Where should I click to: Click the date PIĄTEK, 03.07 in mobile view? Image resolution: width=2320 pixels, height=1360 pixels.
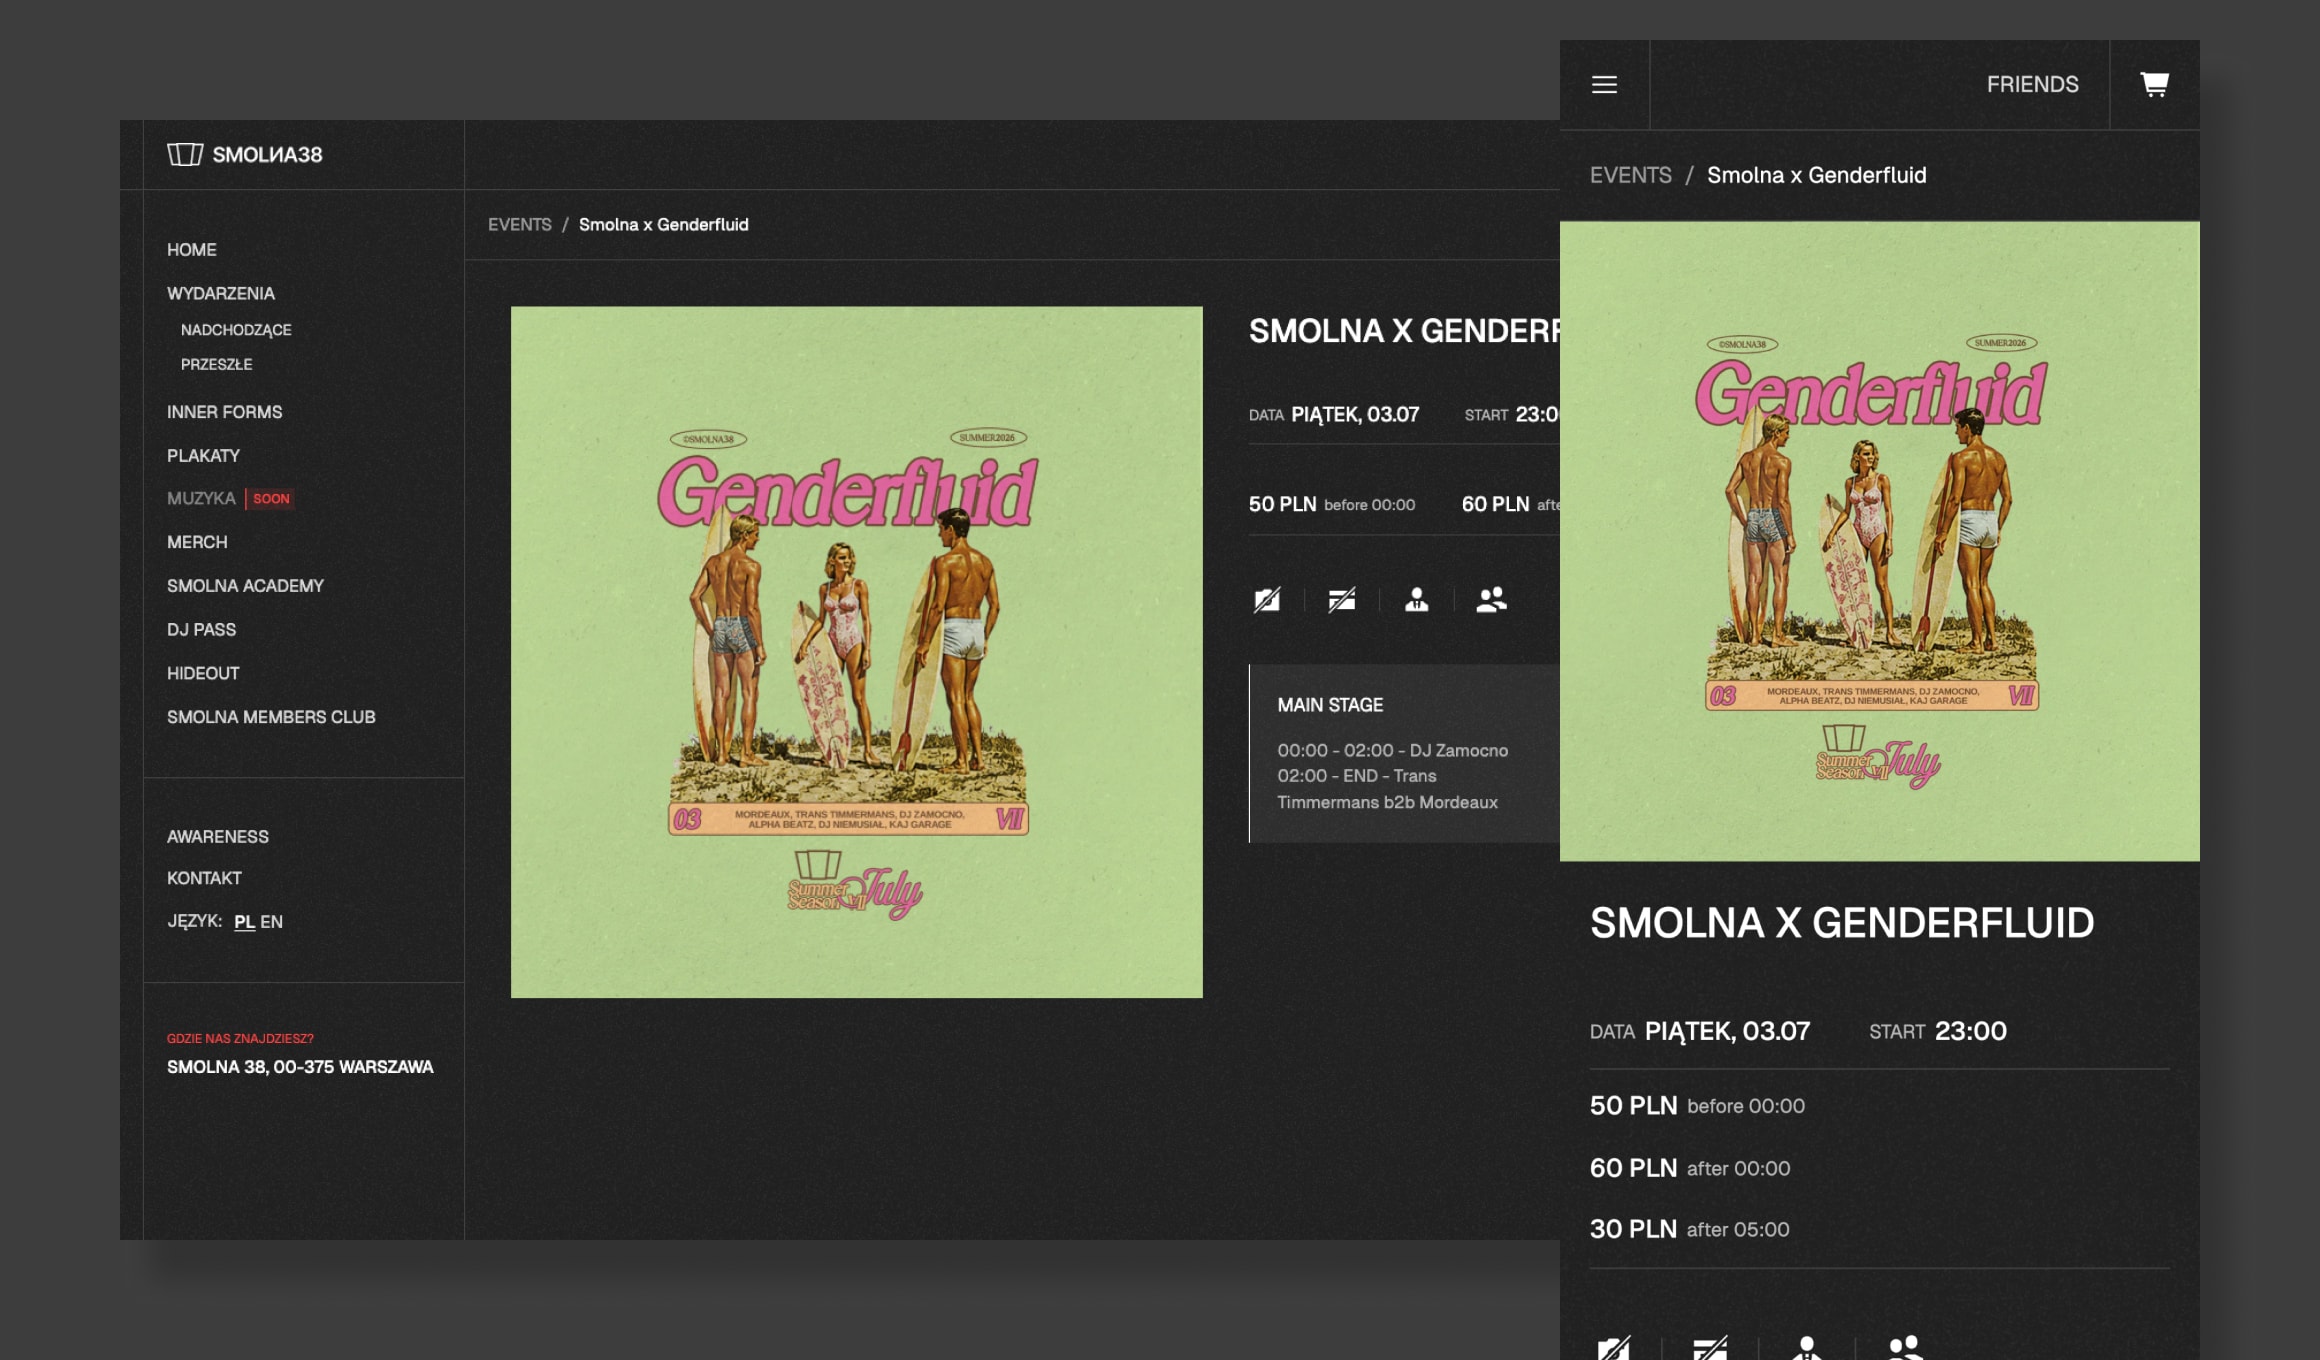pos(1727,1032)
